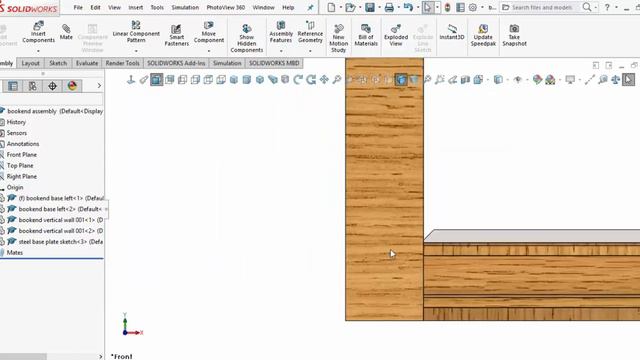Open the Edit menu

[96, 7]
